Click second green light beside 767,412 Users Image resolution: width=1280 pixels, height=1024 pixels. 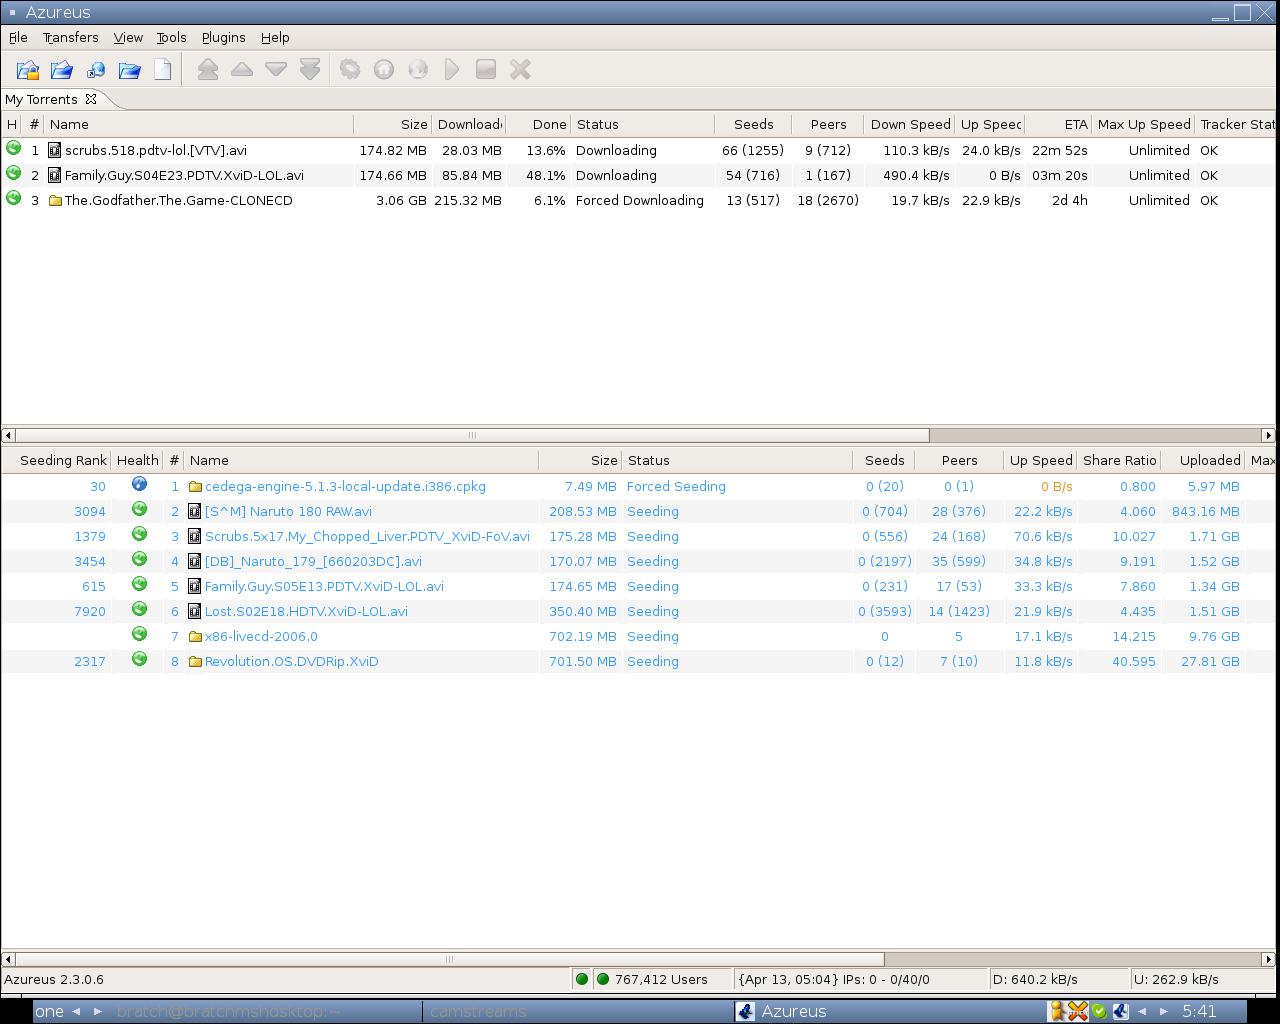(x=602, y=979)
